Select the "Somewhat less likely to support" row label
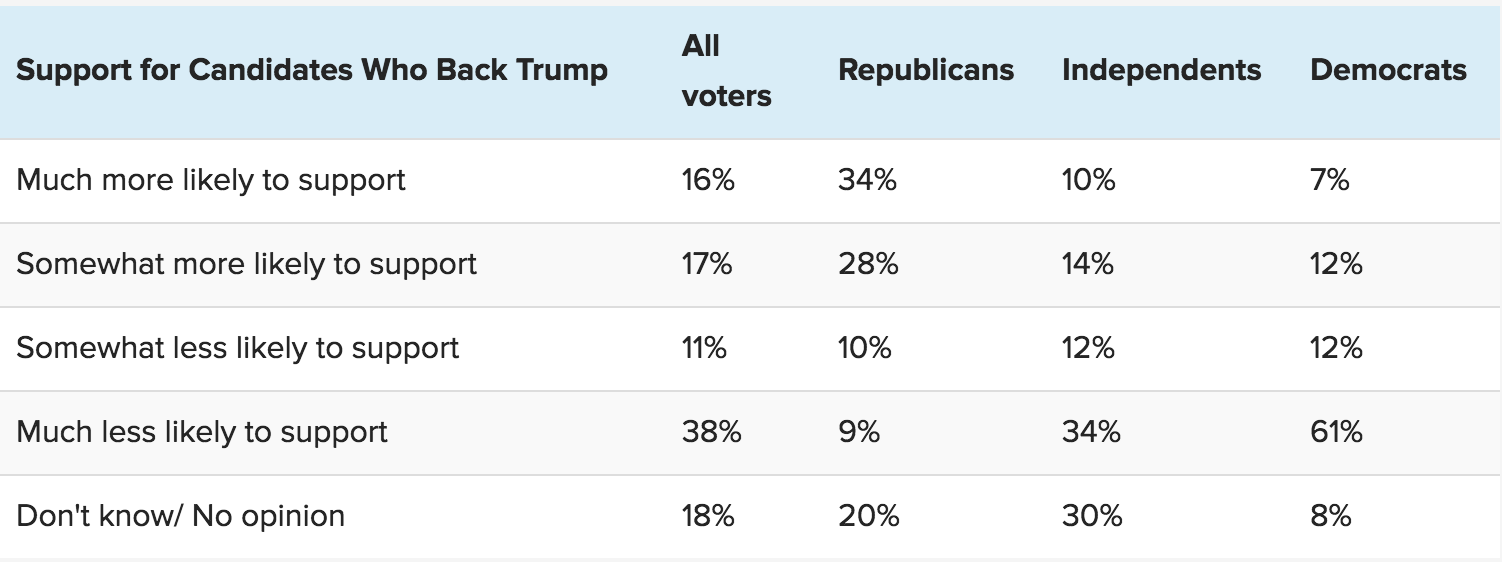Screen dimensions: 1502x562 [x=238, y=348]
